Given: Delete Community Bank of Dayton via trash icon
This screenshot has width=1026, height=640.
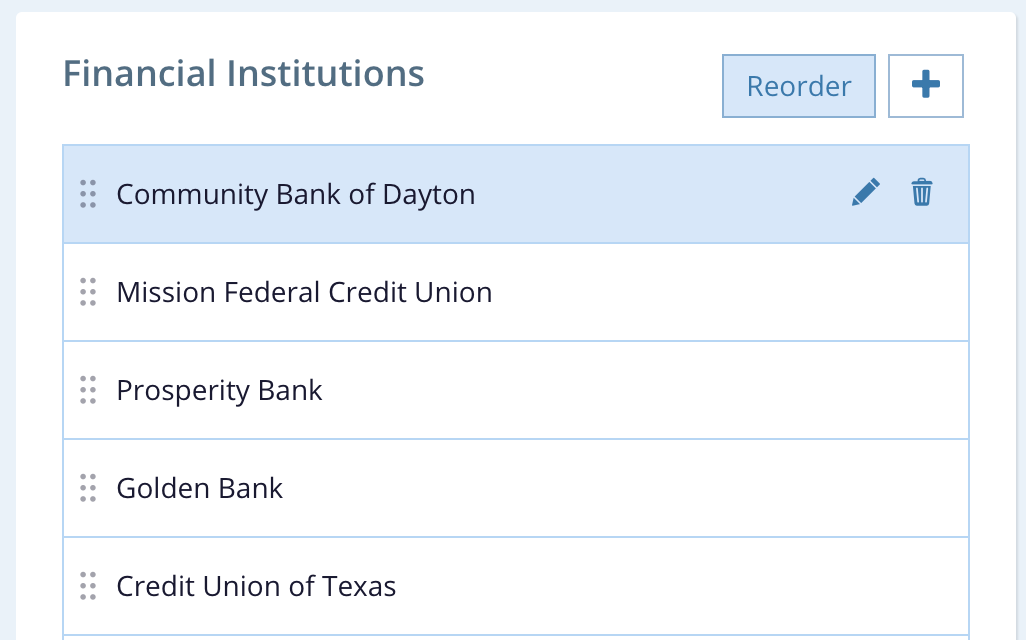Looking at the screenshot, I should (921, 193).
